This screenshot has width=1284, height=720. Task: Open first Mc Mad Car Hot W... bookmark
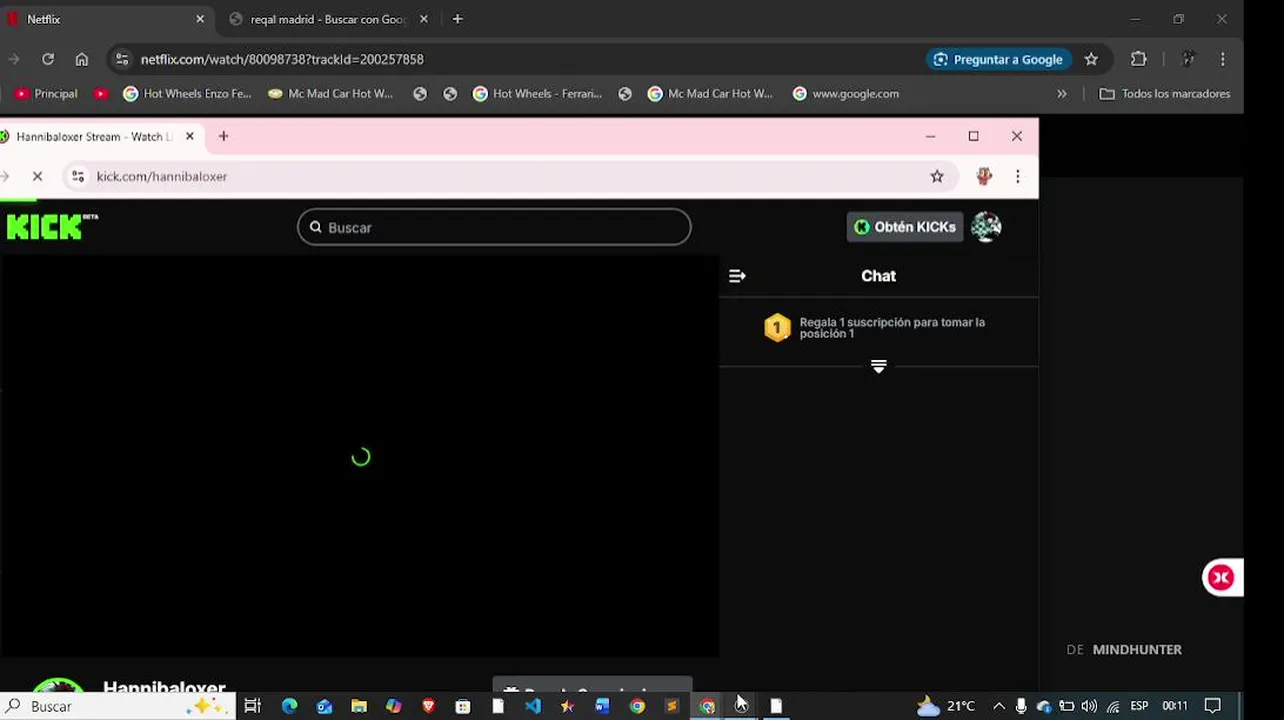pos(331,93)
